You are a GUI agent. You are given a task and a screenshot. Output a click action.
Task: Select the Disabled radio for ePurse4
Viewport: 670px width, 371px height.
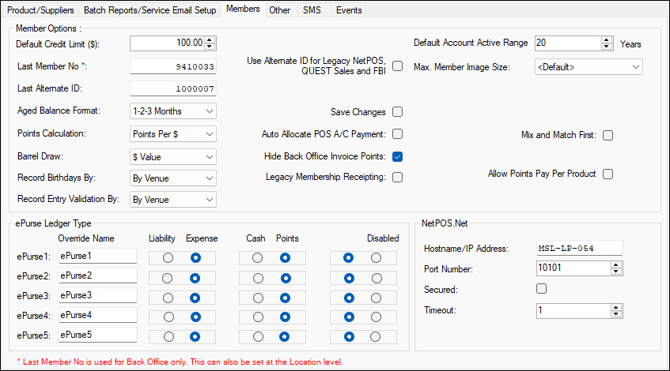[x=376, y=317]
